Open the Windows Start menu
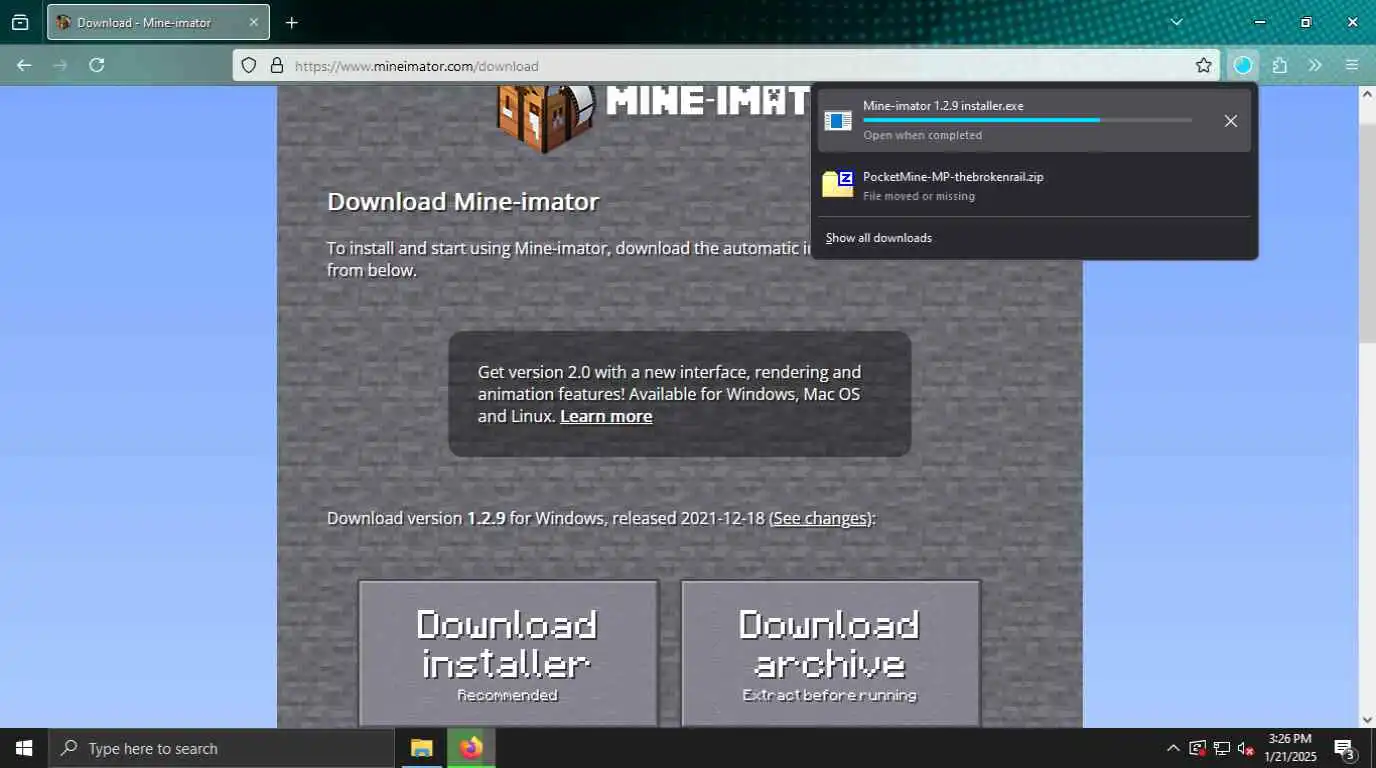The height and width of the screenshot is (768, 1376). (24, 748)
